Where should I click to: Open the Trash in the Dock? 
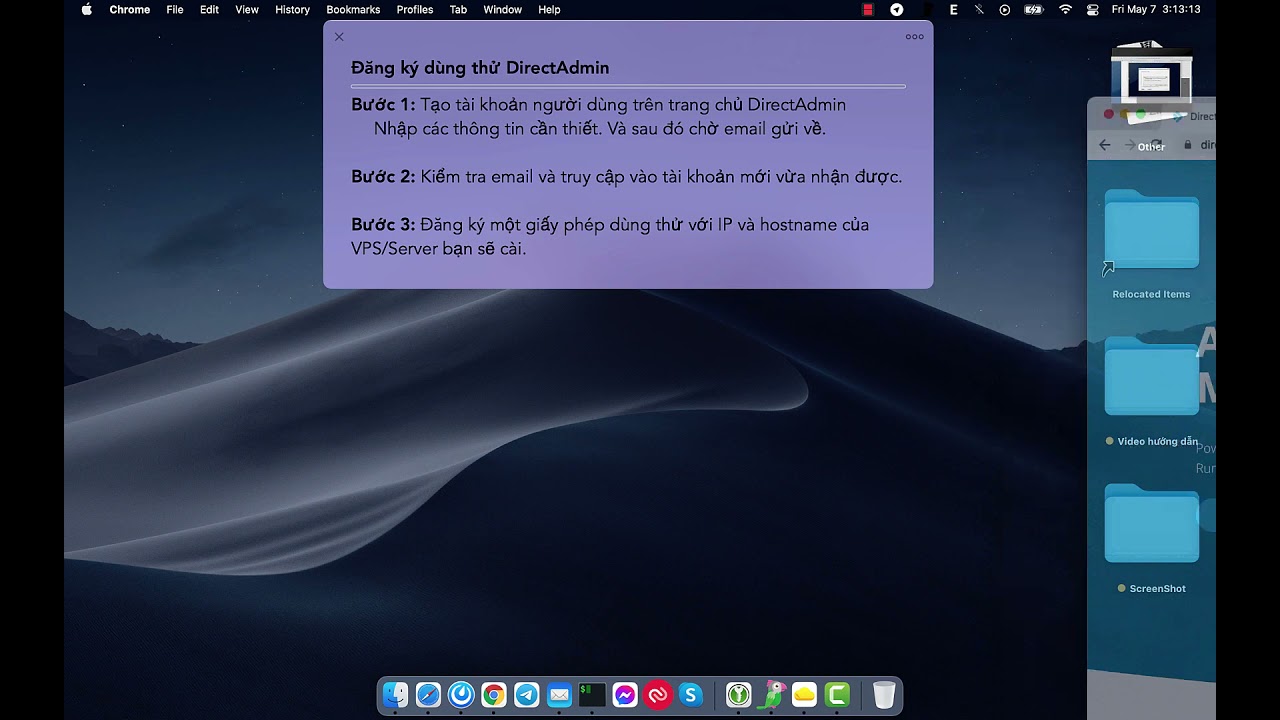point(884,695)
